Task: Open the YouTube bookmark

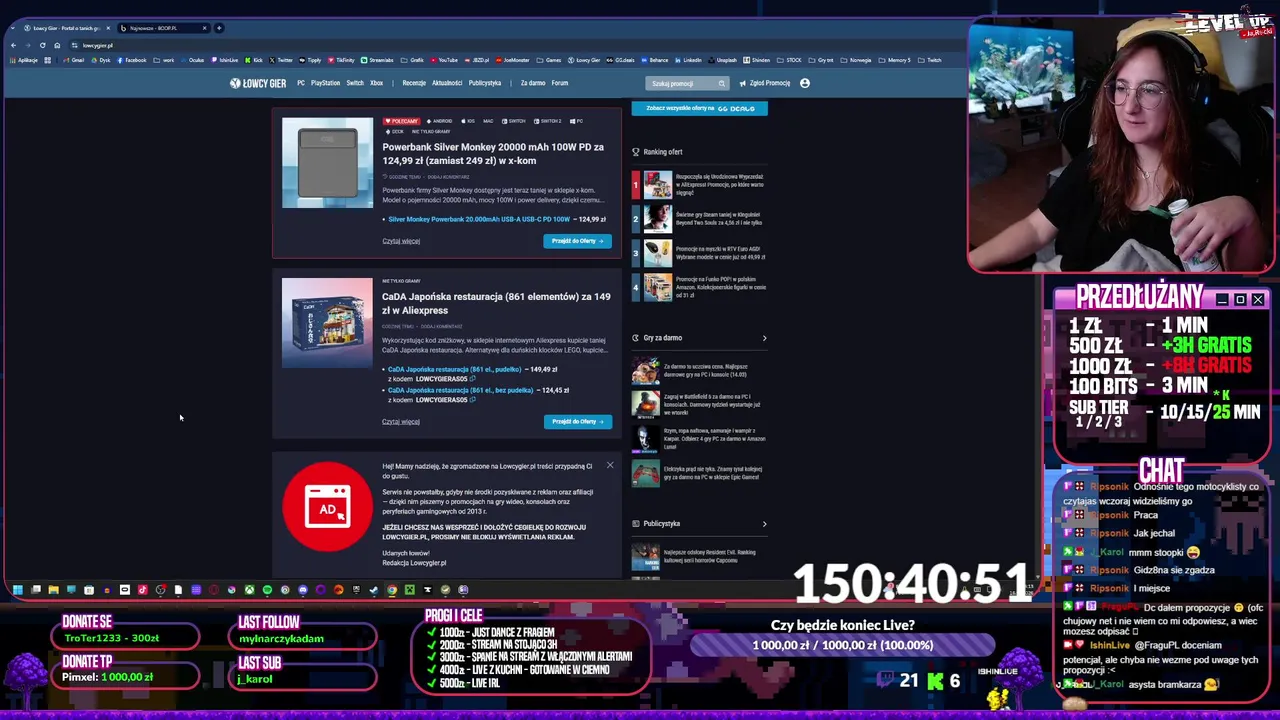Action: point(443,60)
